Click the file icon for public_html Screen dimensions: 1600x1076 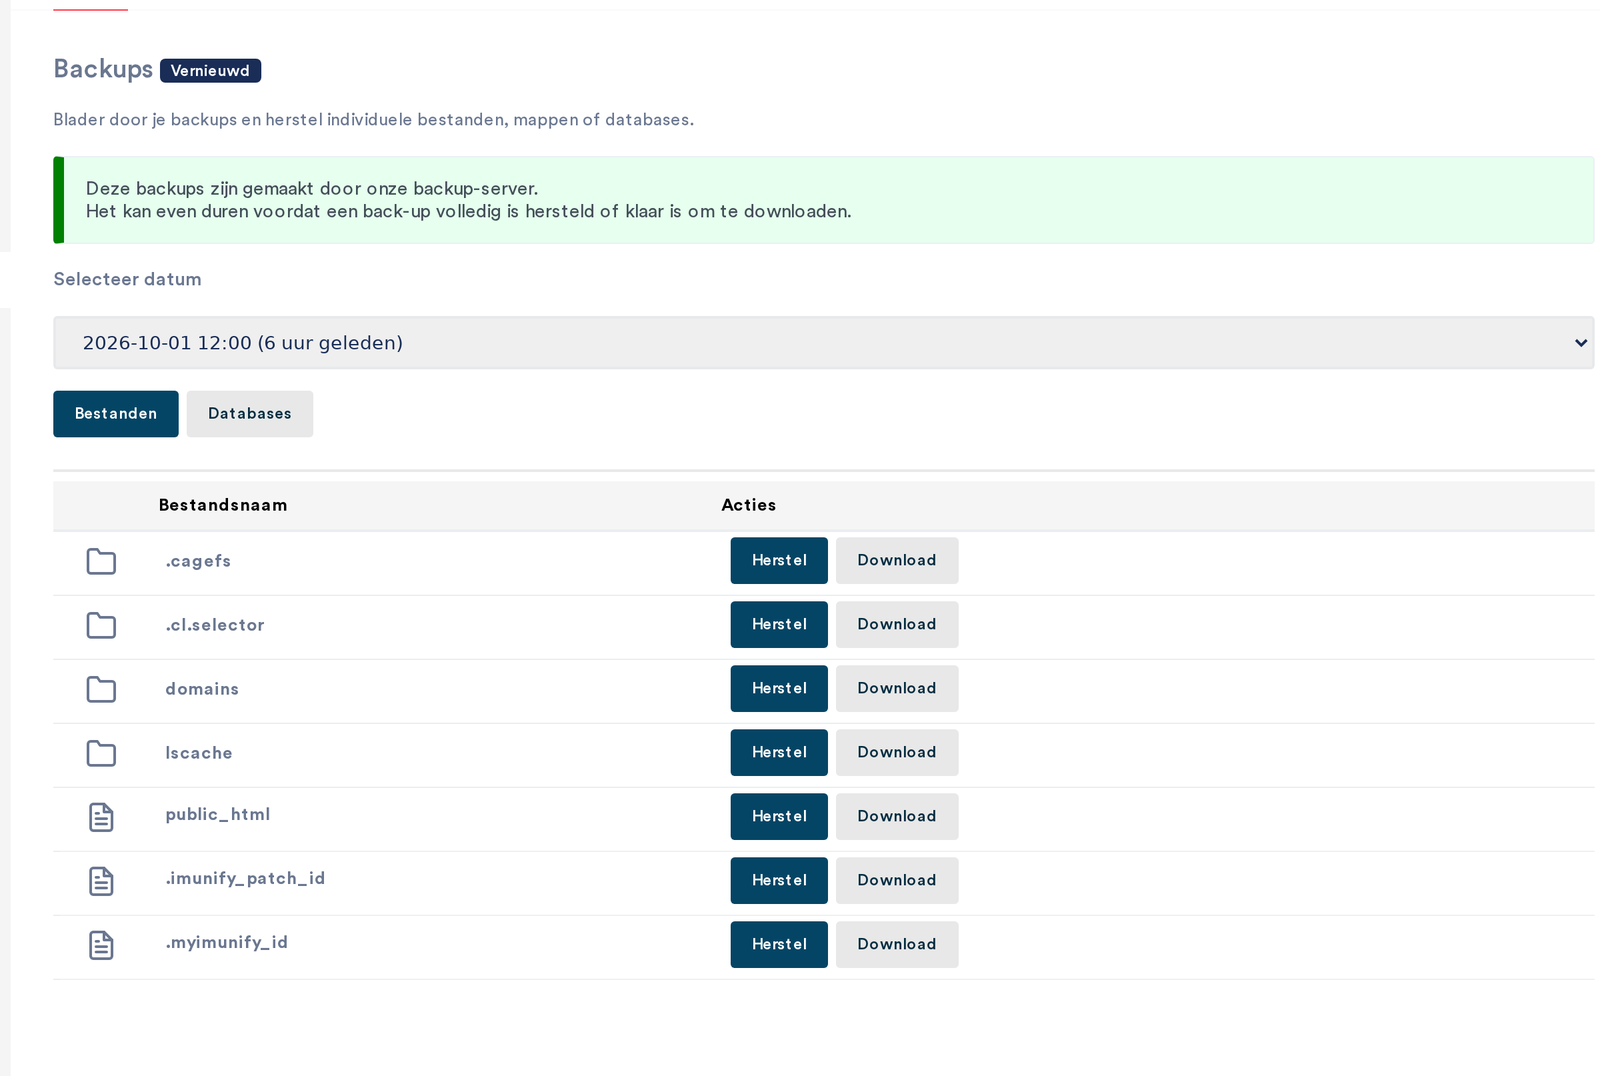[101, 817]
